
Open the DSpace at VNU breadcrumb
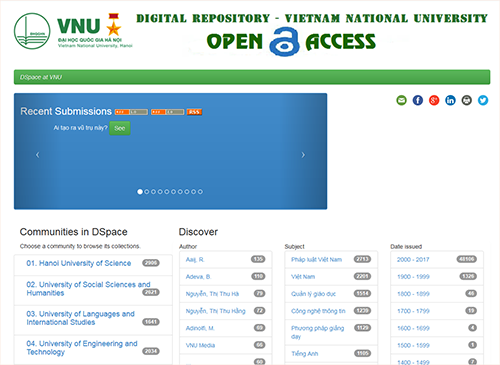coord(41,77)
